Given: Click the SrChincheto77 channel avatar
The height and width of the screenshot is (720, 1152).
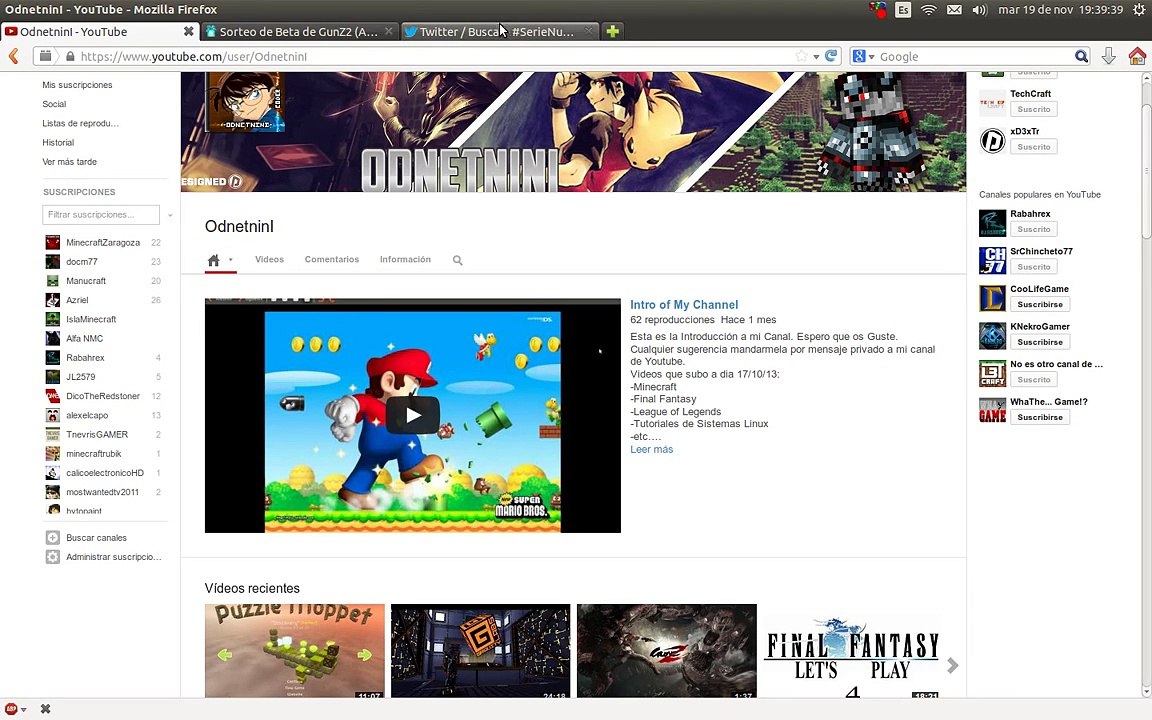Looking at the screenshot, I should (x=993, y=260).
